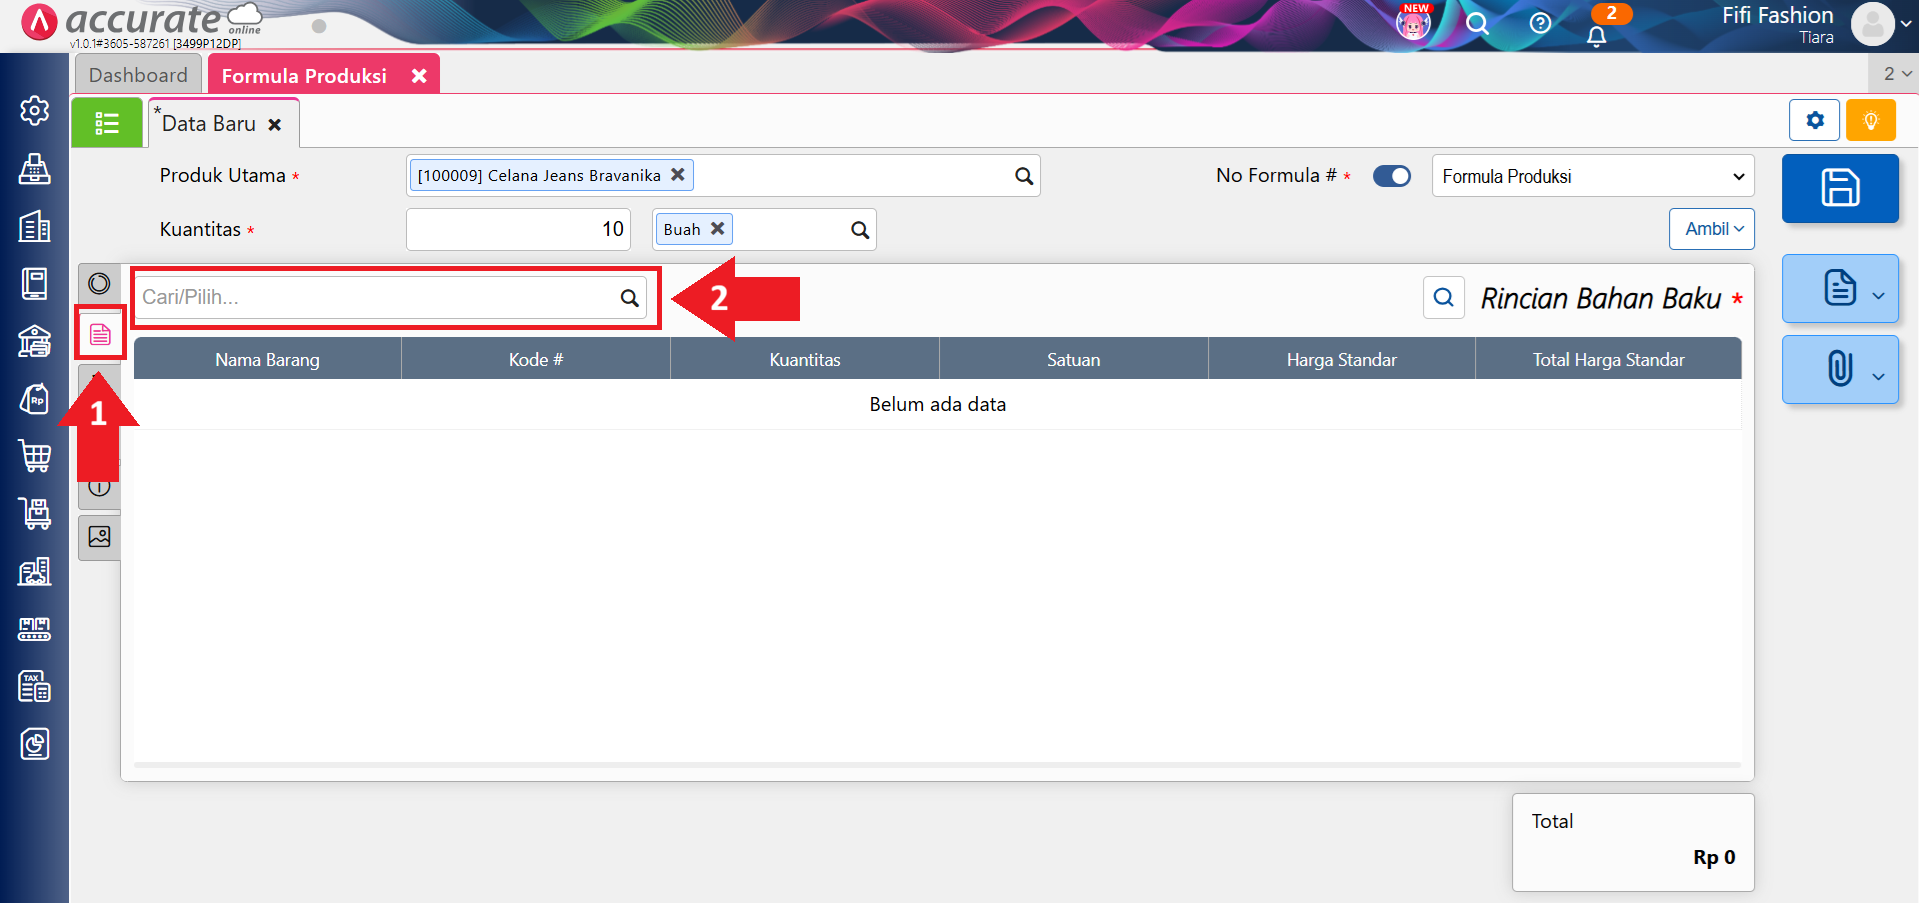Switch to the Dashboard tab
This screenshot has height=903, width=1919.
tap(138, 75)
